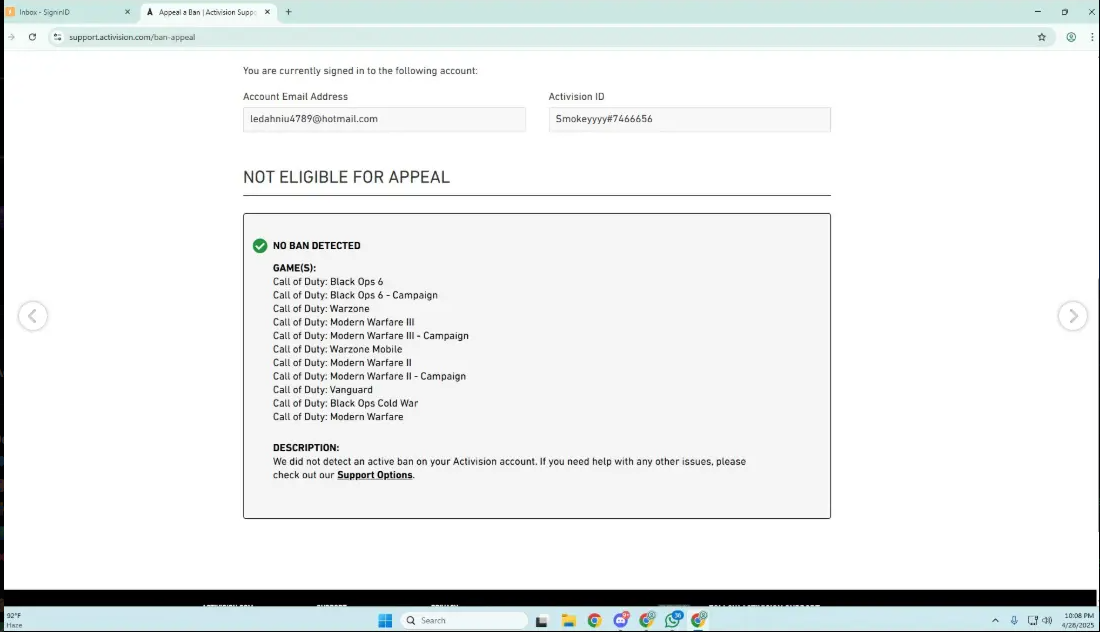Screen dimensions: 1100x632
Task: Click the browser forward arrow
Action: (11, 37)
